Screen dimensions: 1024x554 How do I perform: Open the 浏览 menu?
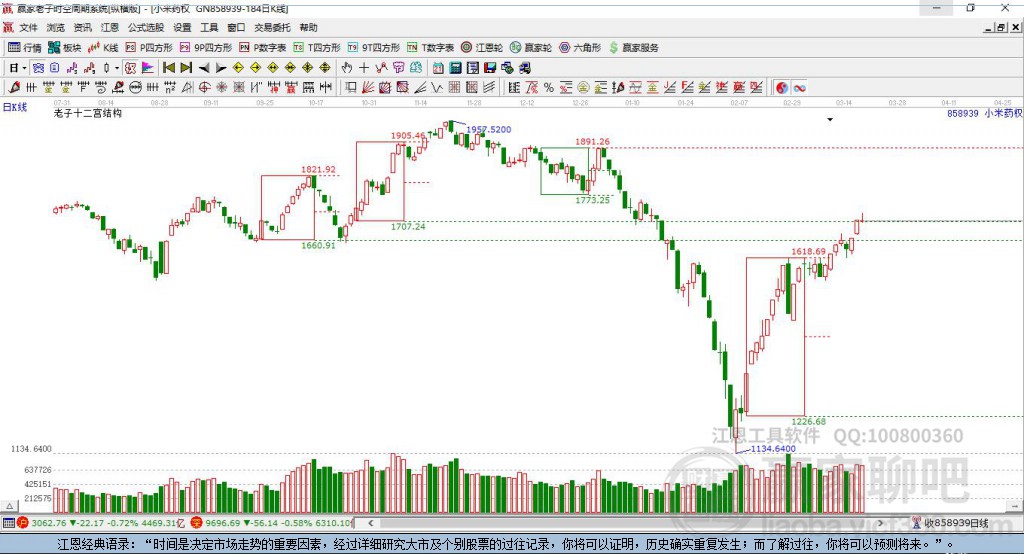point(56,27)
